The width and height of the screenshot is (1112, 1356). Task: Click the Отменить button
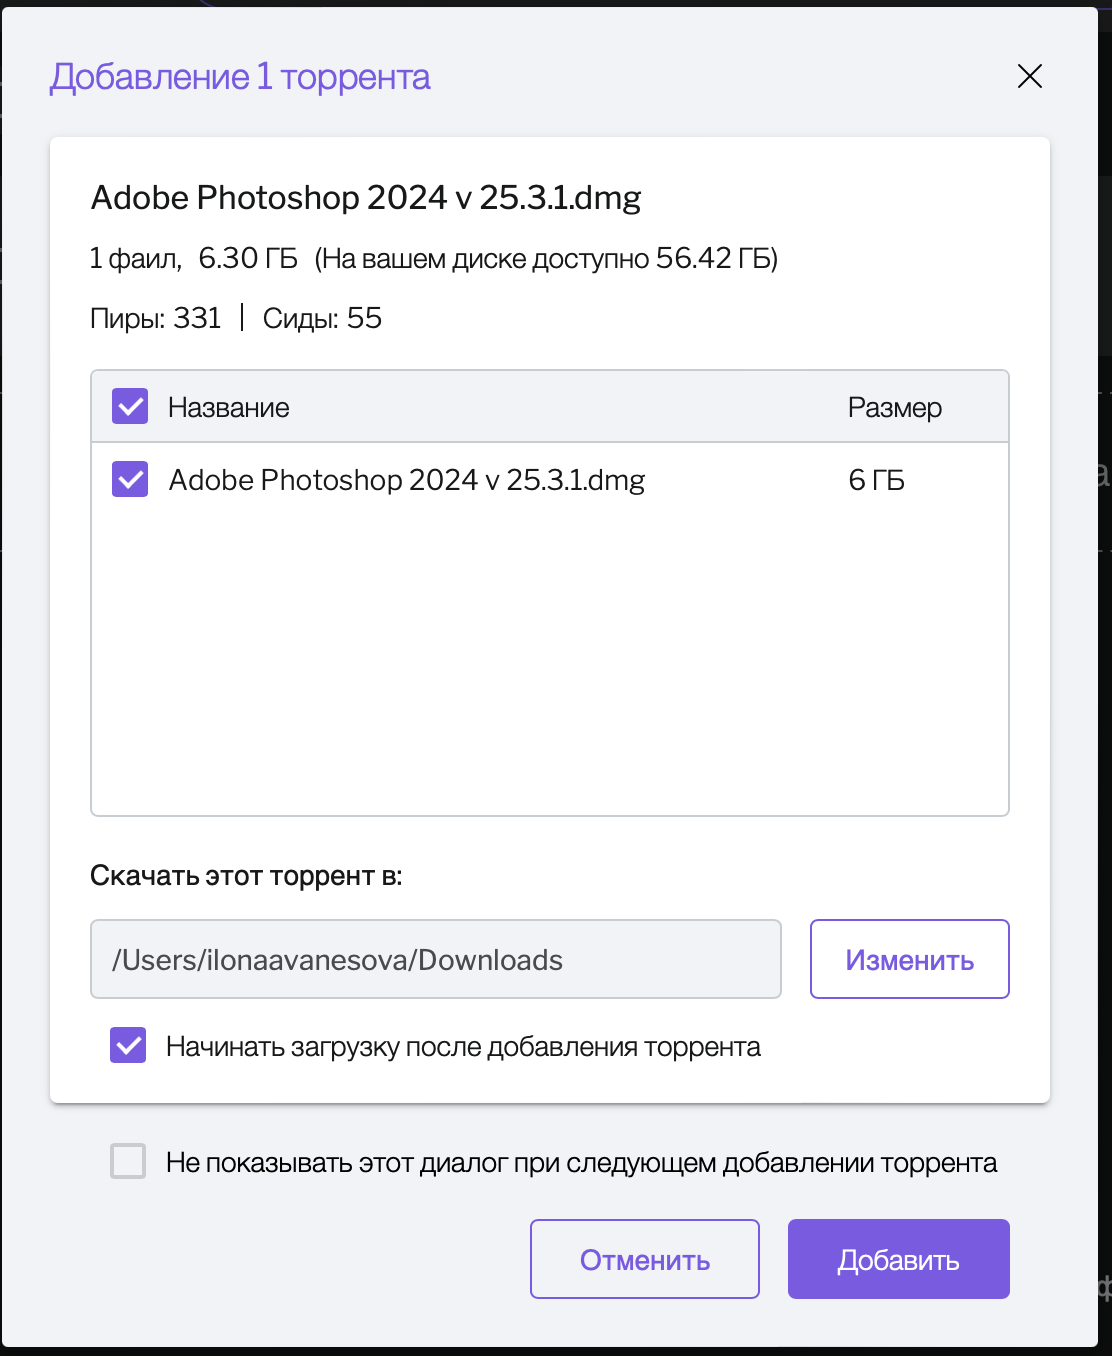pos(644,1259)
